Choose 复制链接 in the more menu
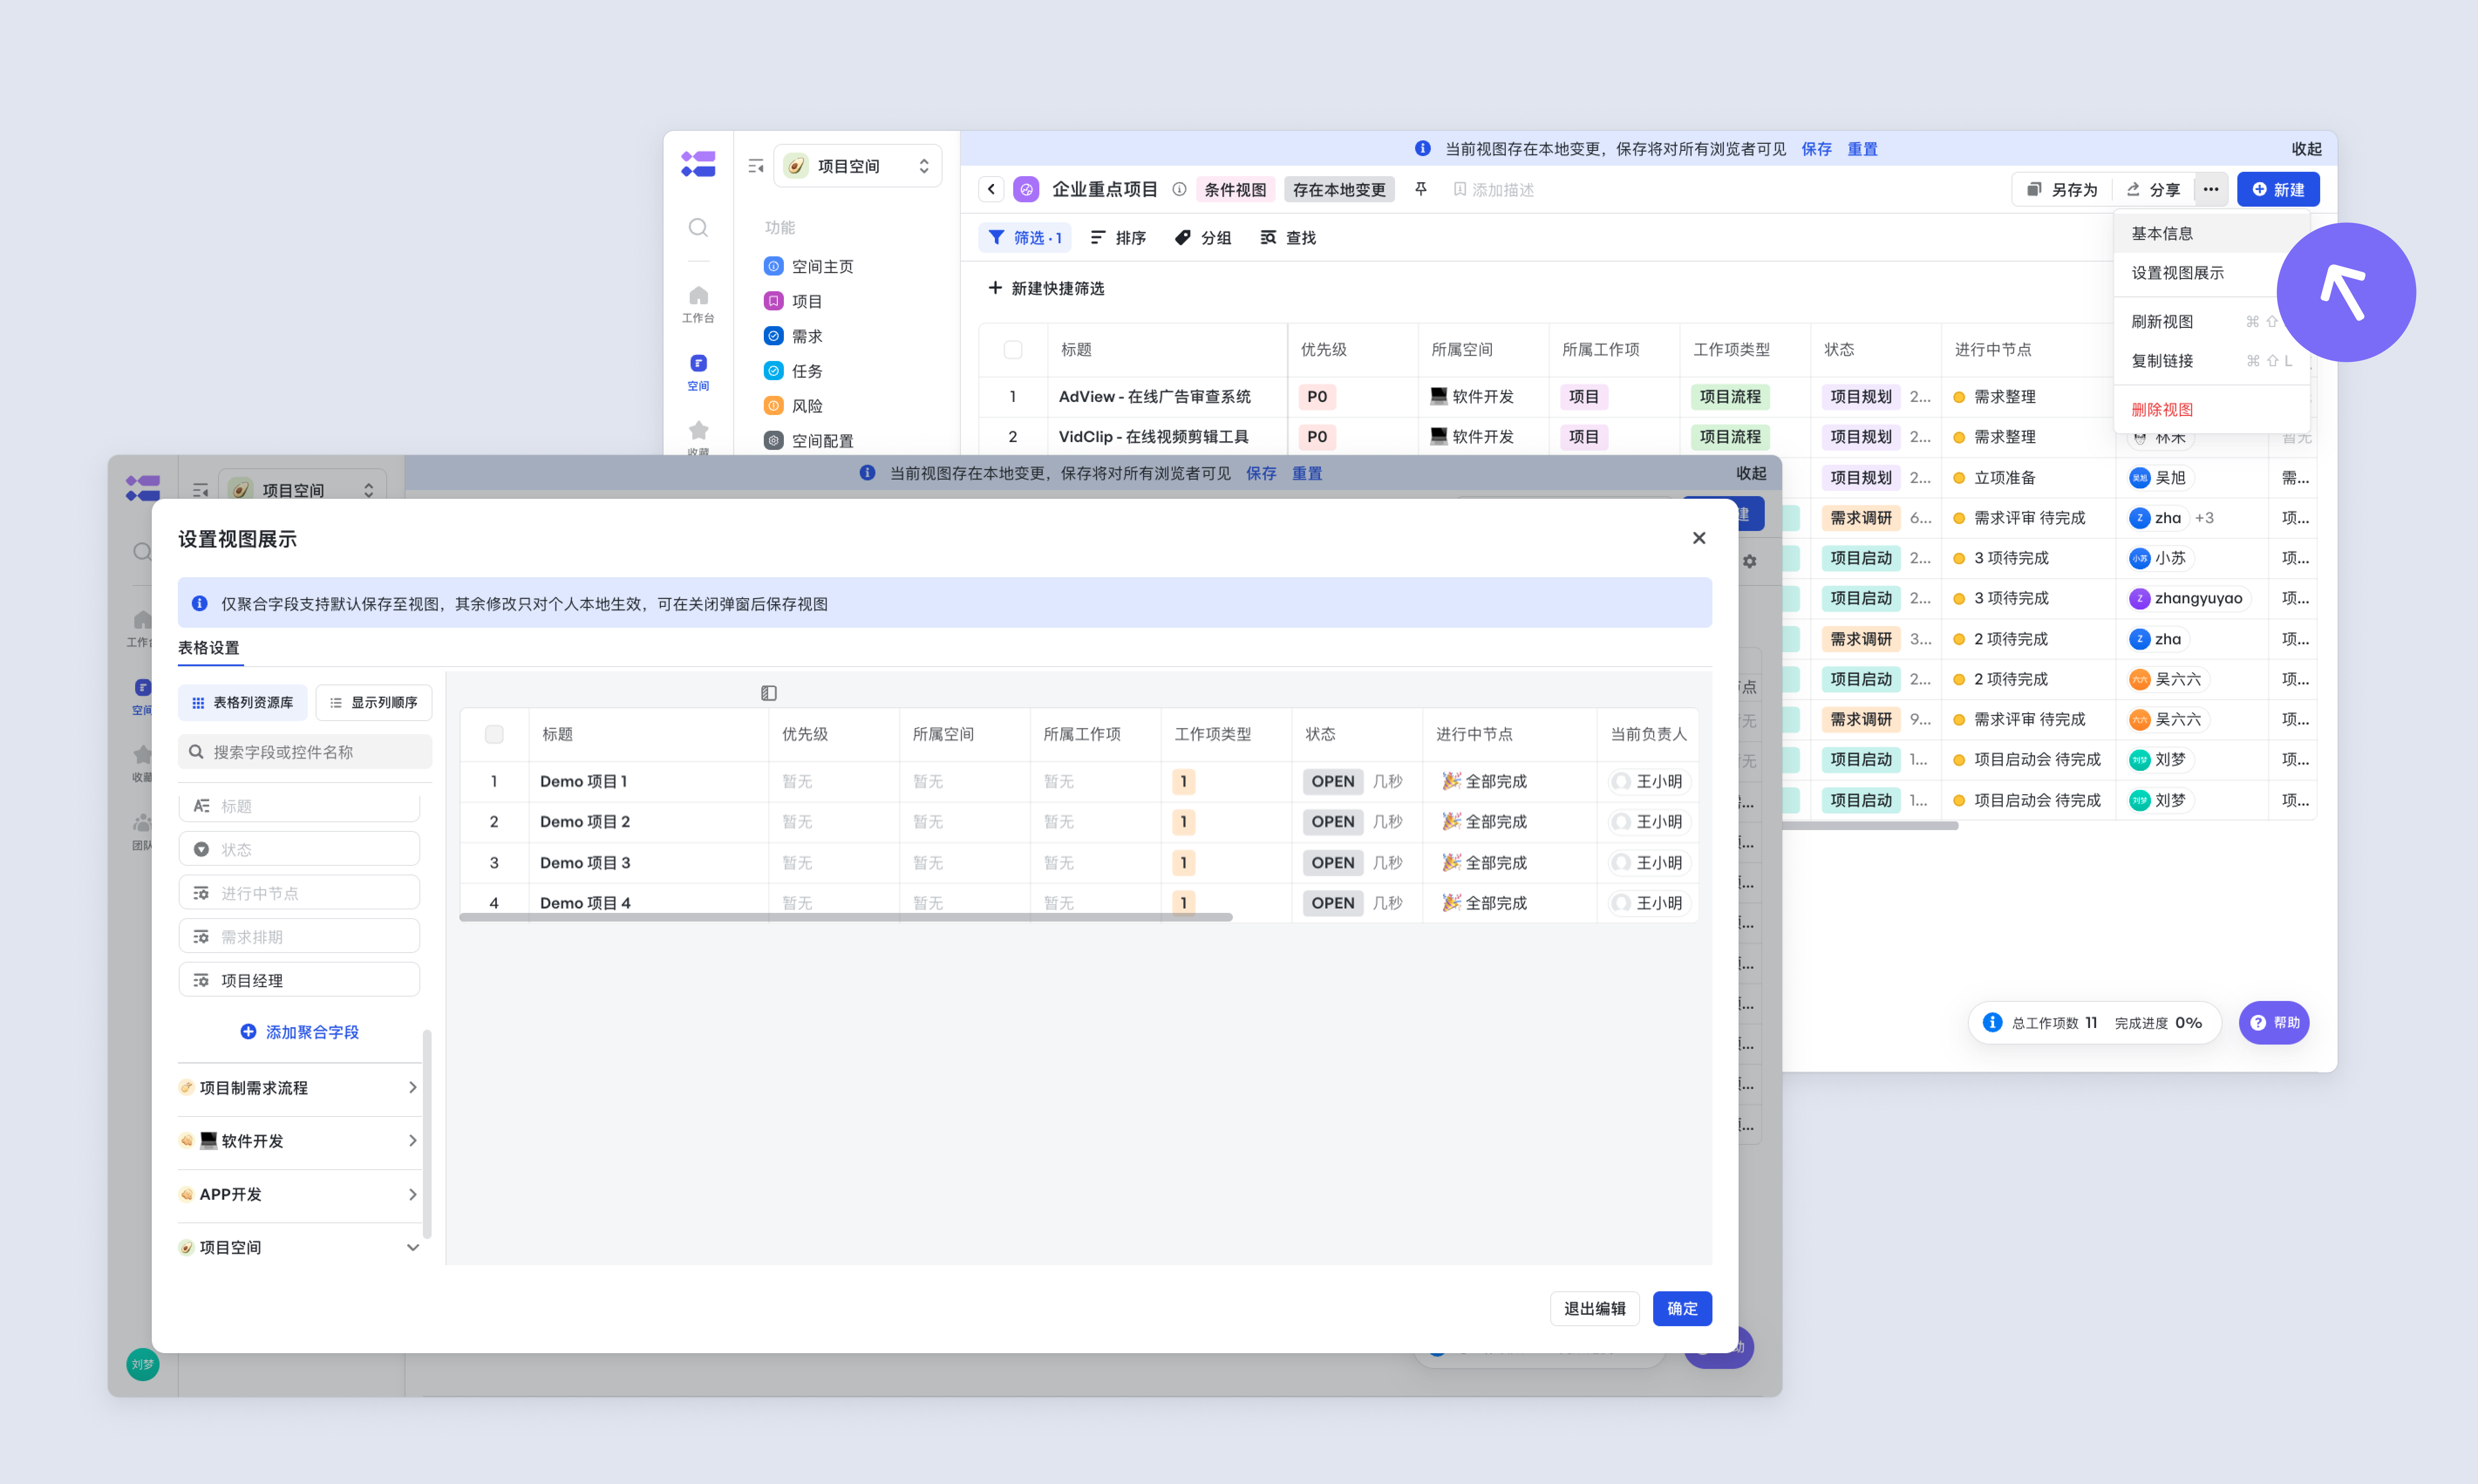 click(2212, 361)
